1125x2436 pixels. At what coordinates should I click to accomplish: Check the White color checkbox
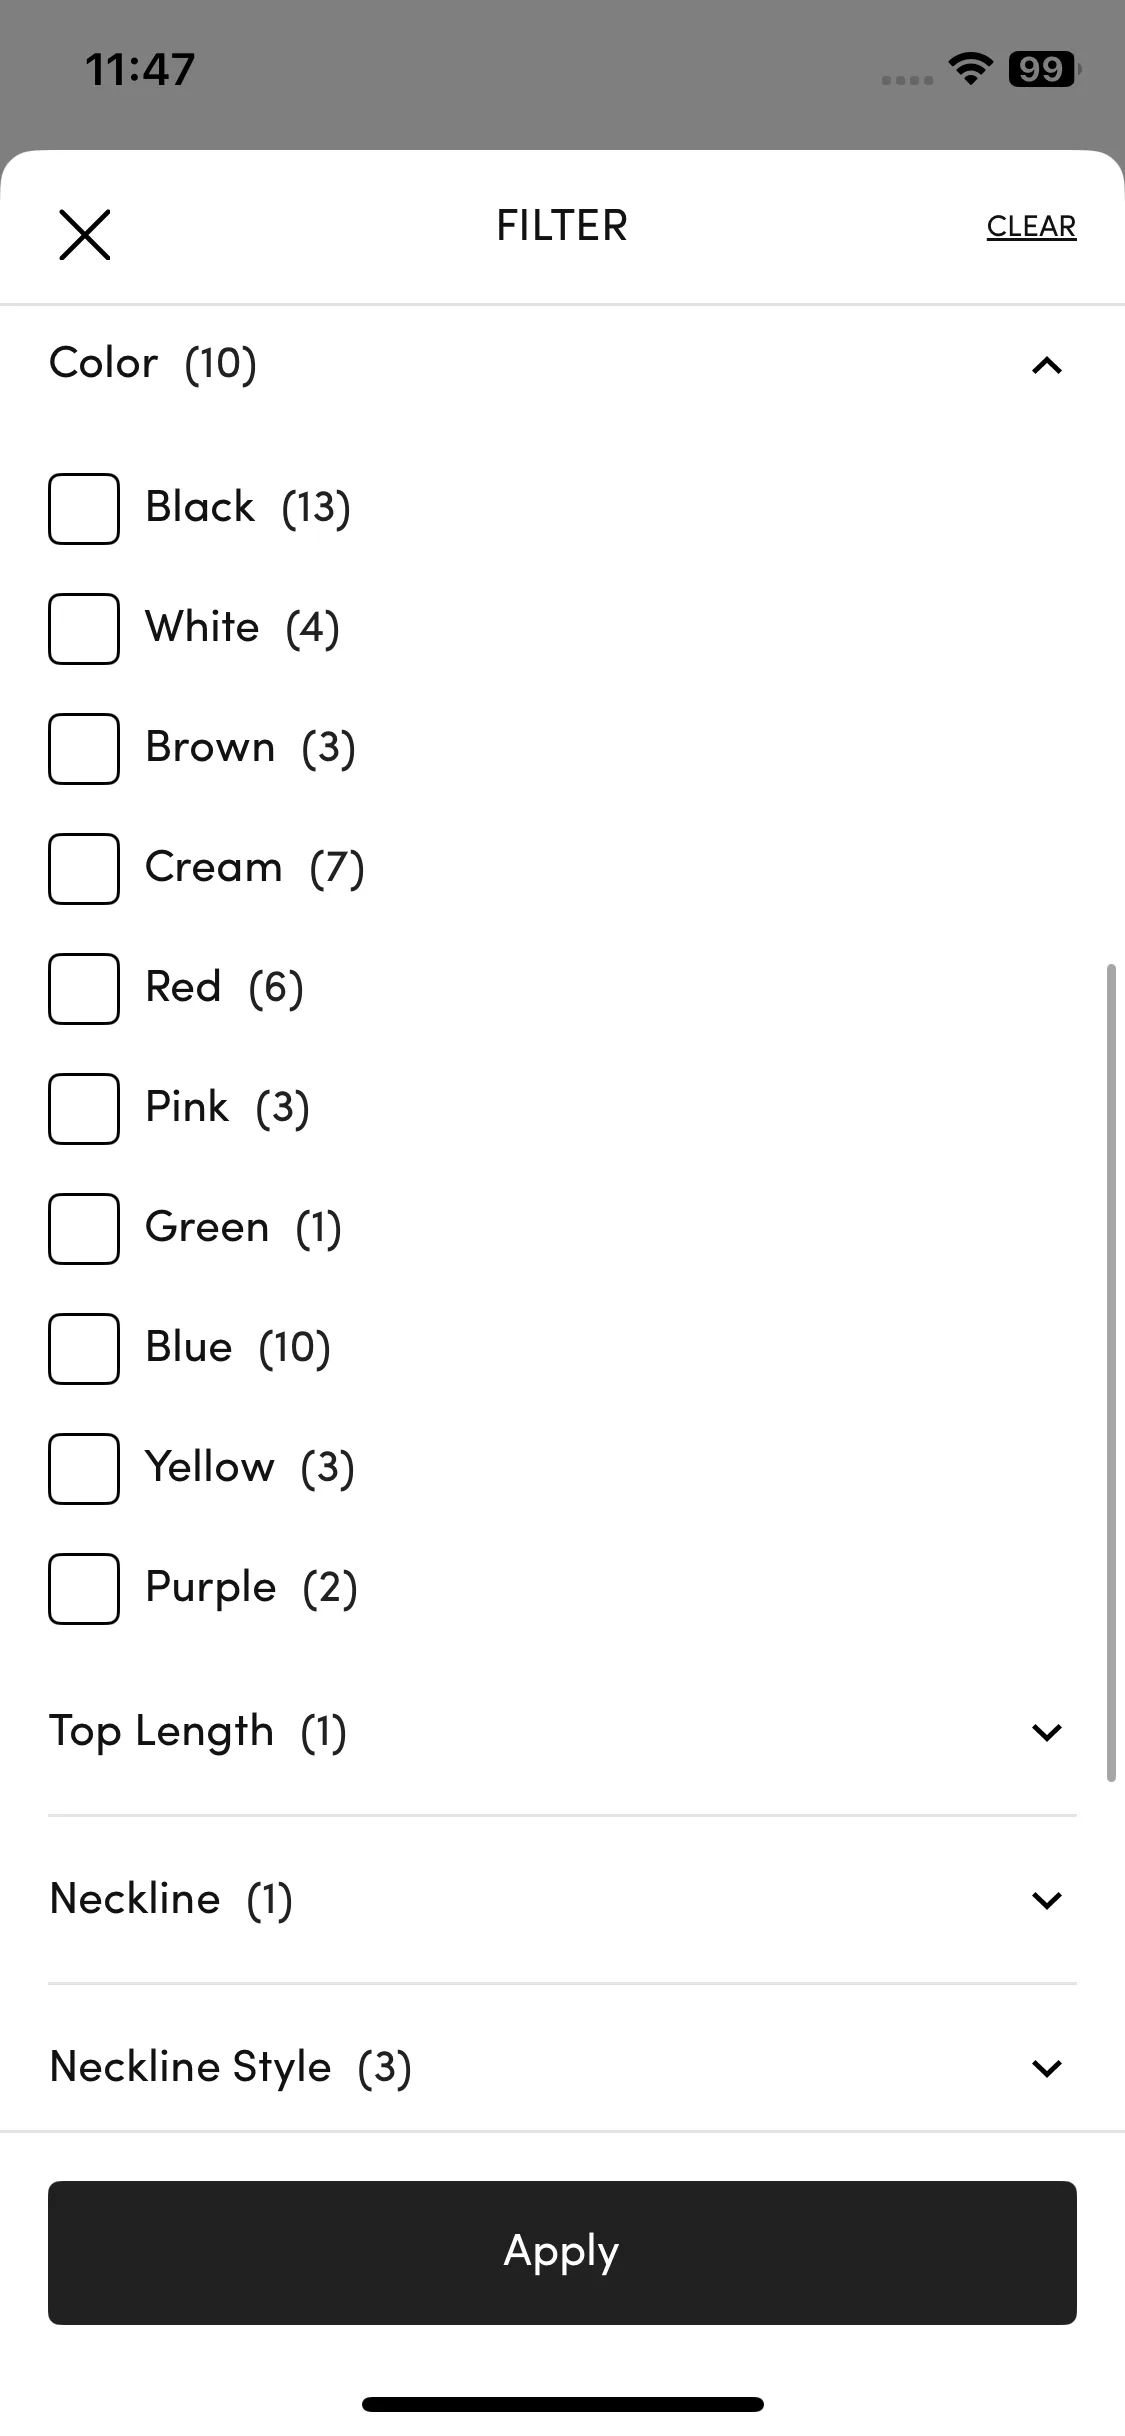[84, 628]
